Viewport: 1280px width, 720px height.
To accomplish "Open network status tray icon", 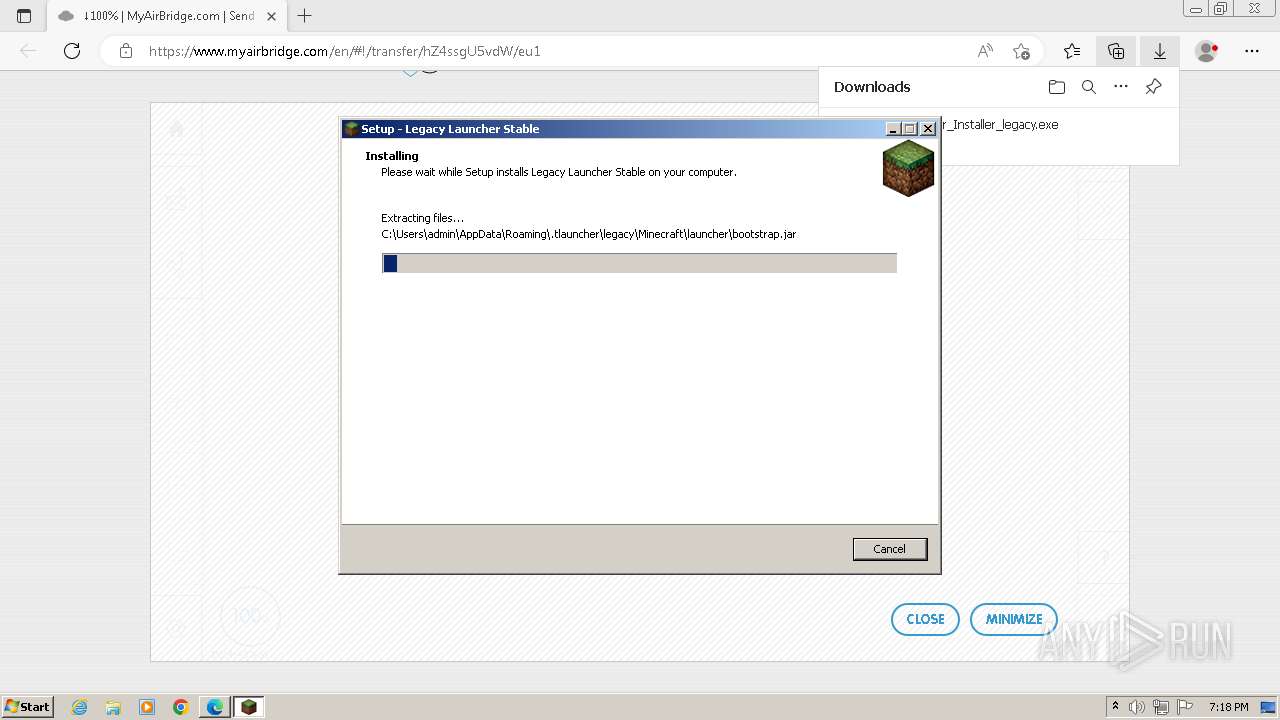I will (1161, 707).
